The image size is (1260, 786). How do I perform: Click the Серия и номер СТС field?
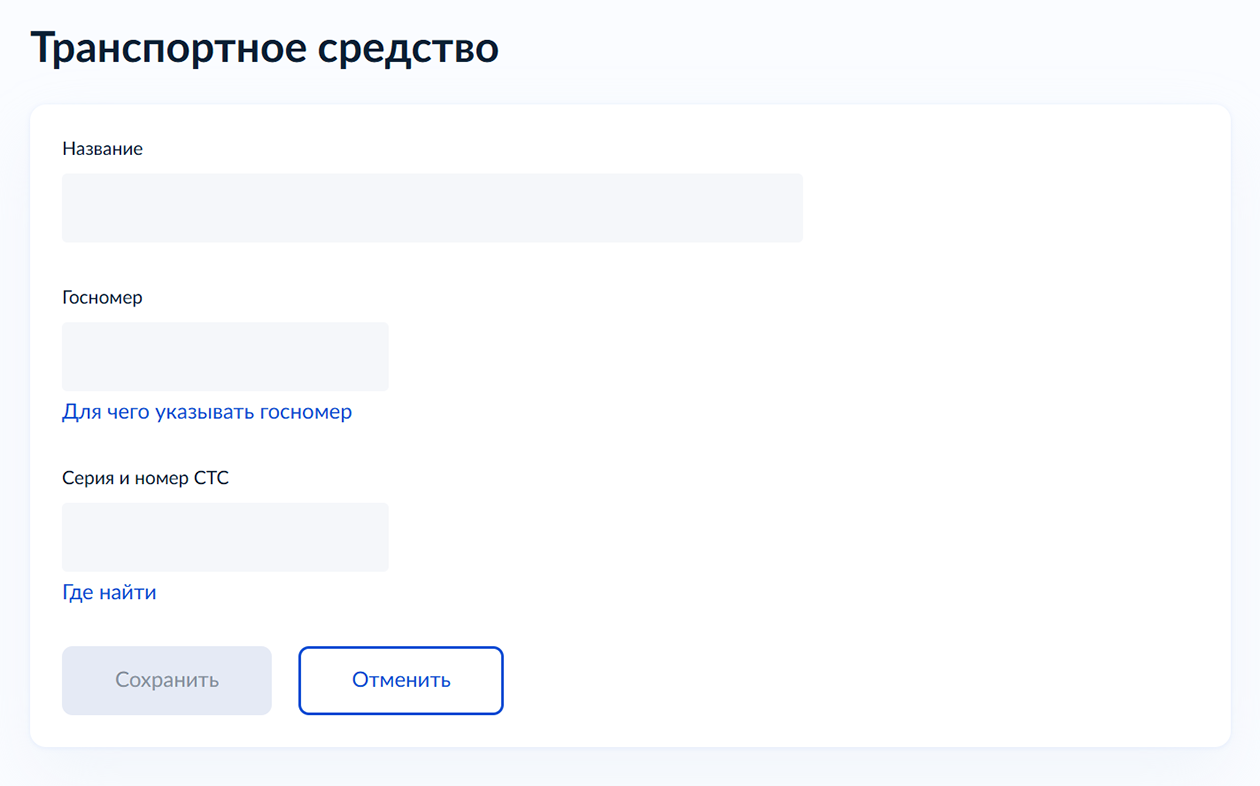(x=225, y=537)
